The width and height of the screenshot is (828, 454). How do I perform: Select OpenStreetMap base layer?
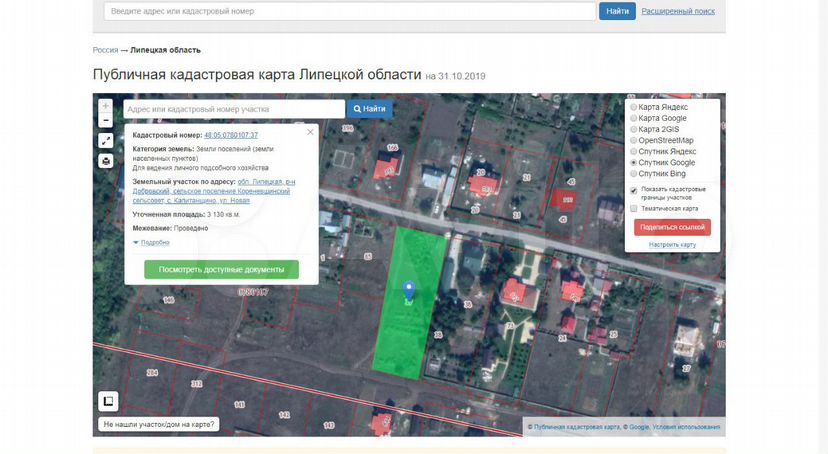[x=634, y=140]
